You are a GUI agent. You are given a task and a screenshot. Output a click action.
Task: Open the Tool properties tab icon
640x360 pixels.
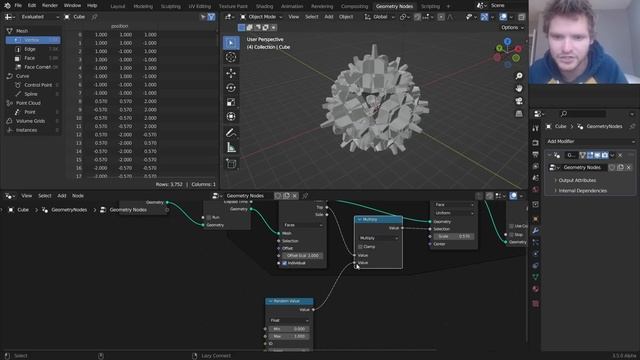click(536, 129)
